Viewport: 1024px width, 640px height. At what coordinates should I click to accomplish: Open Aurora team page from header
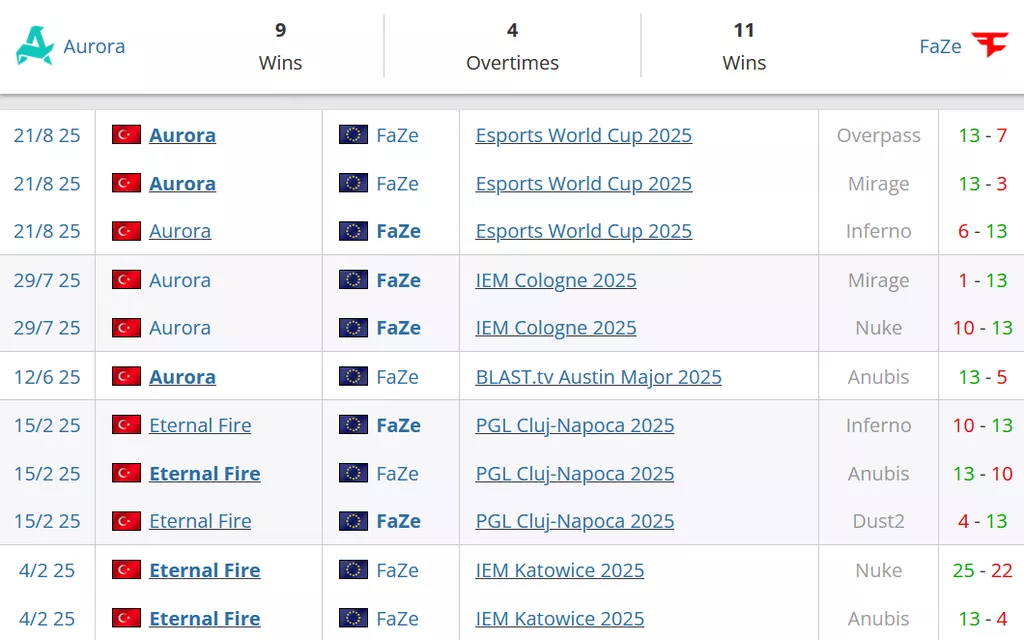tap(94, 46)
